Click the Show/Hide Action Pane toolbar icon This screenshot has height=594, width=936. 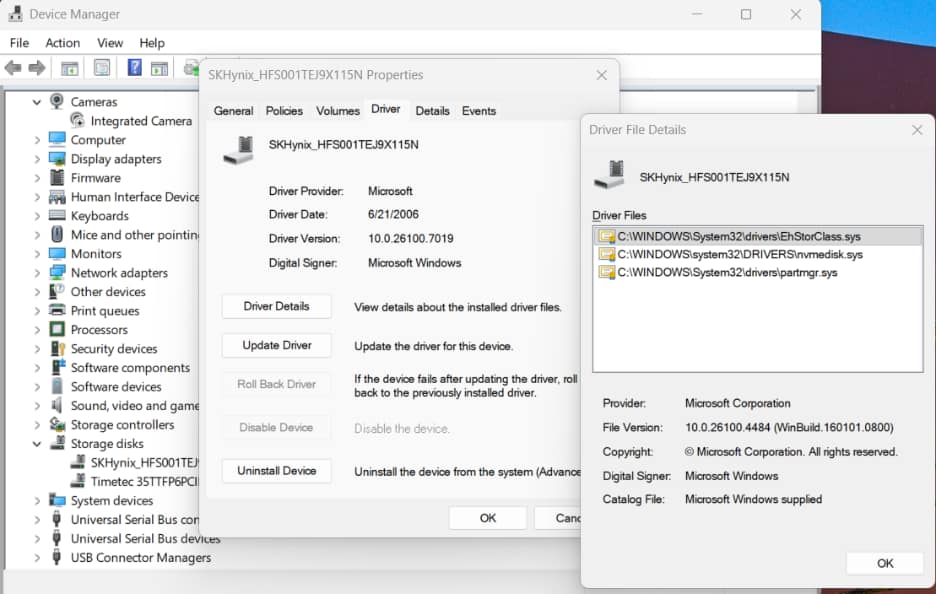[x=159, y=68]
